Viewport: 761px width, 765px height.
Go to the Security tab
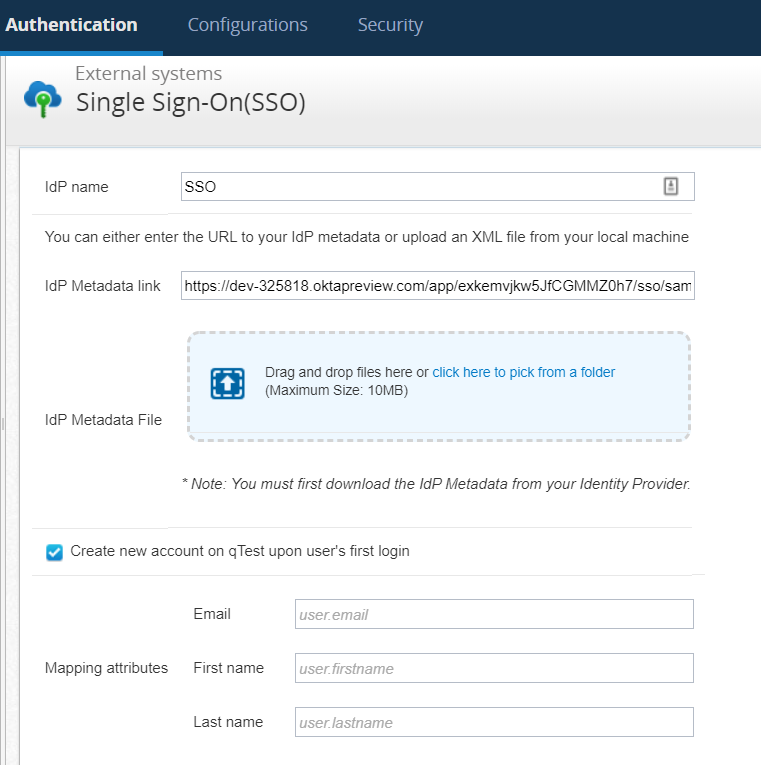(390, 25)
